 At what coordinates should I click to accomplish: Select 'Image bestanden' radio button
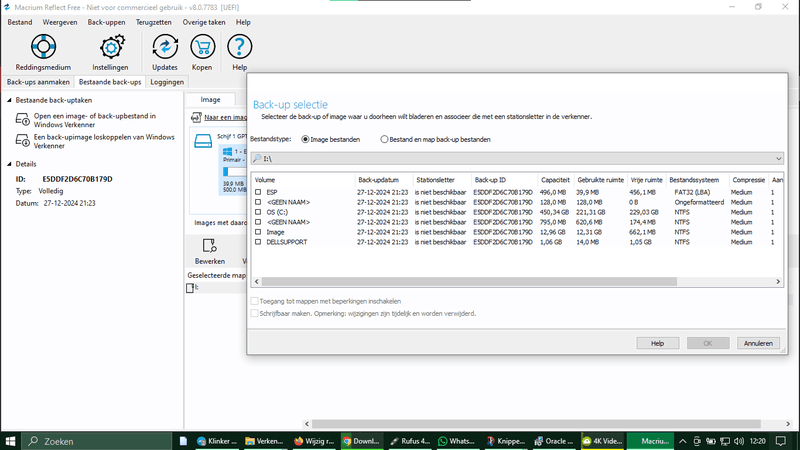(x=305, y=139)
